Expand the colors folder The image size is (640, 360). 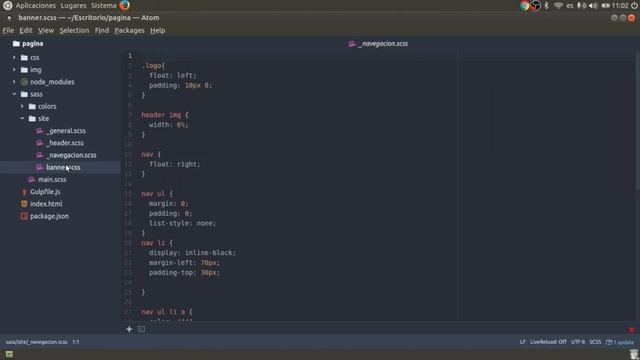22,106
